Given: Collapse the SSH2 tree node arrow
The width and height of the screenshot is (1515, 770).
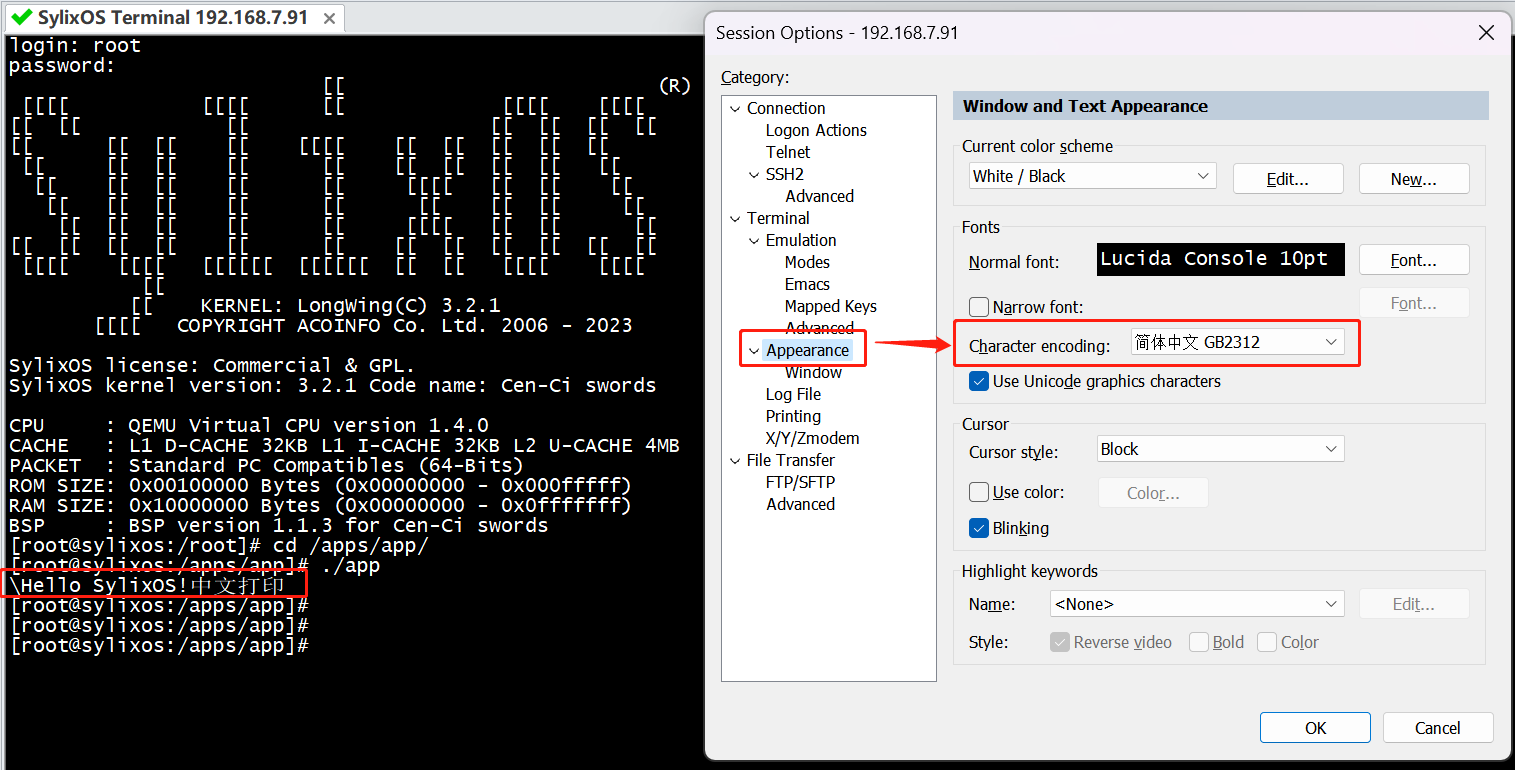Looking at the screenshot, I should click(x=755, y=174).
